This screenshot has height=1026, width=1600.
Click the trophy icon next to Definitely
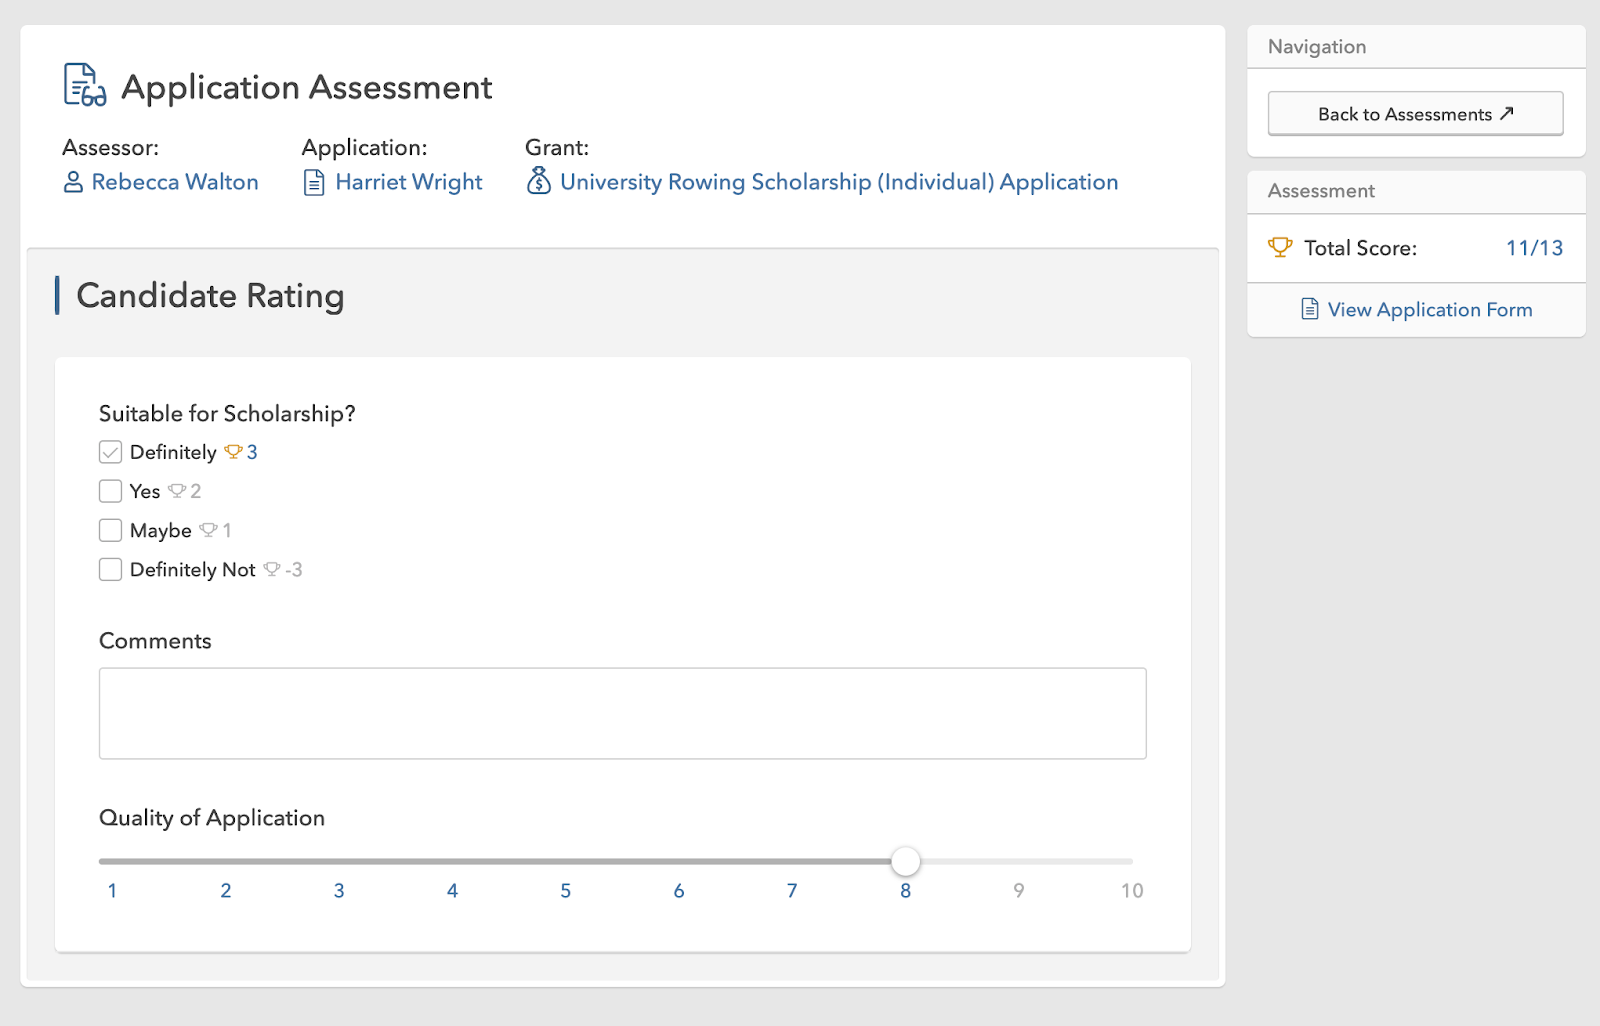[233, 452]
